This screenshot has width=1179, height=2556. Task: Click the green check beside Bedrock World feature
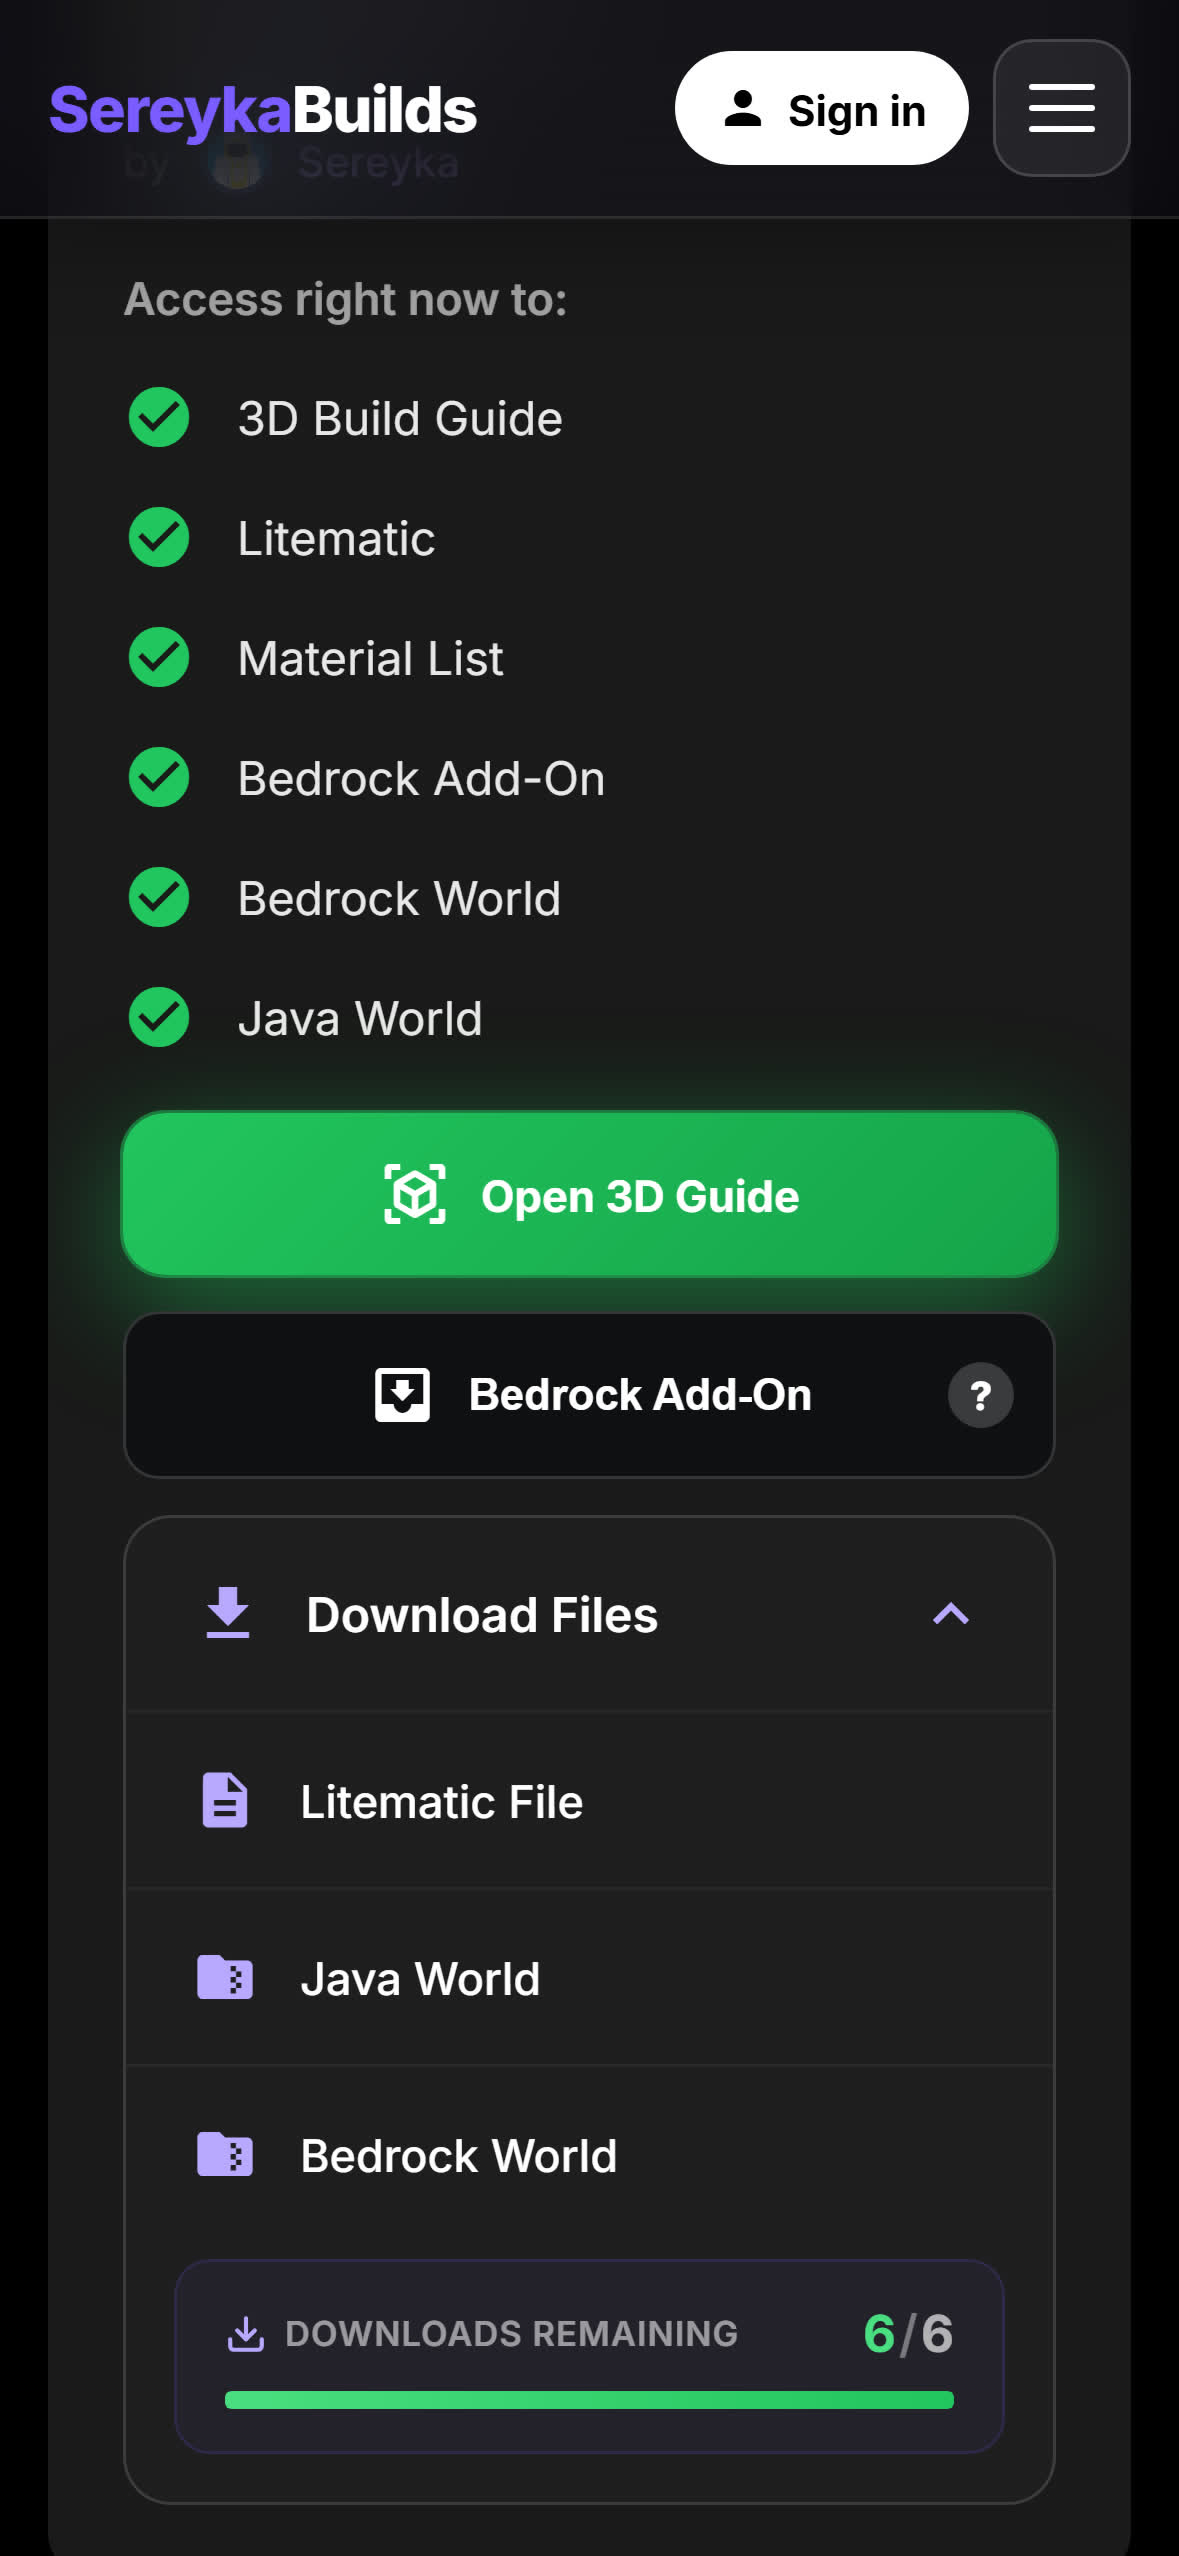click(159, 897)
